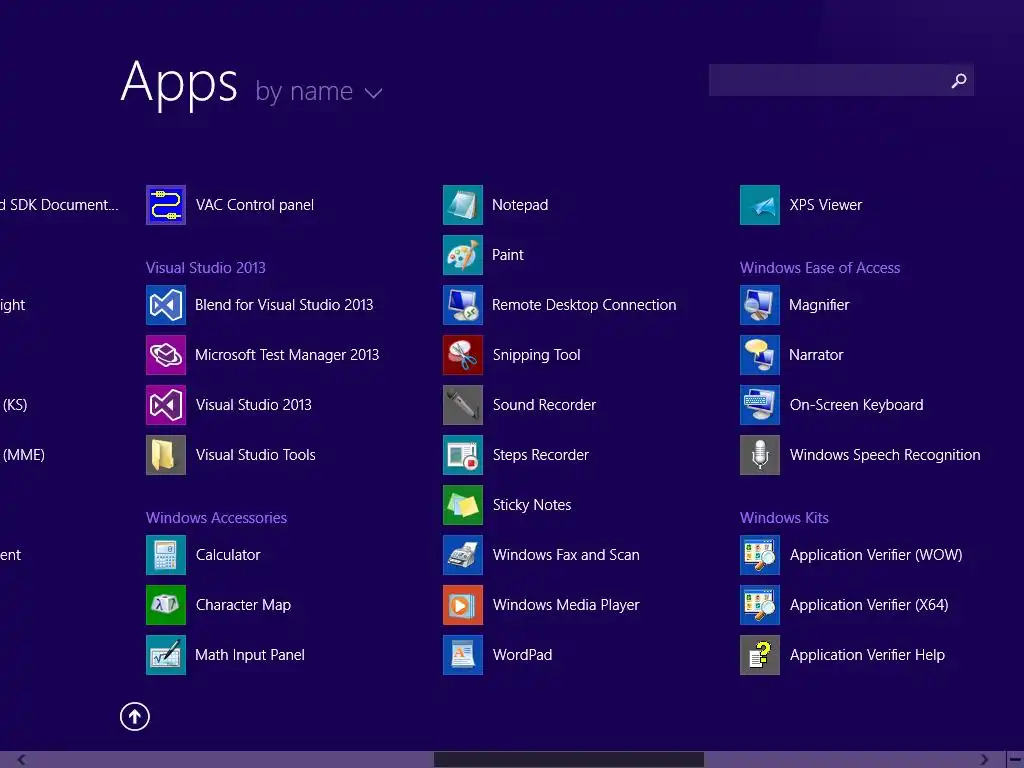Open the VAC Control panel icon
This screenshot has width=1024, height=768.
pyautogui.click(x=166, y=205)
